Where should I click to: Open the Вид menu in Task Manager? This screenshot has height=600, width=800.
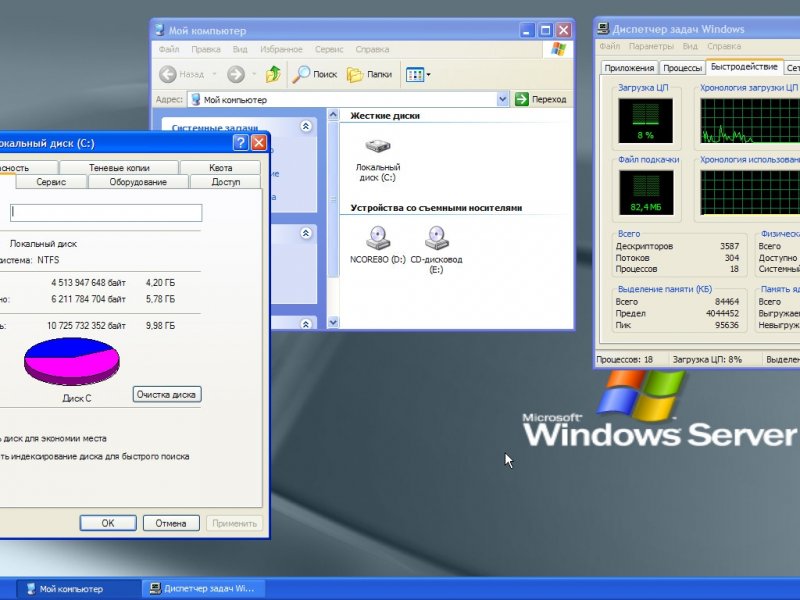[x=690, y=46]
